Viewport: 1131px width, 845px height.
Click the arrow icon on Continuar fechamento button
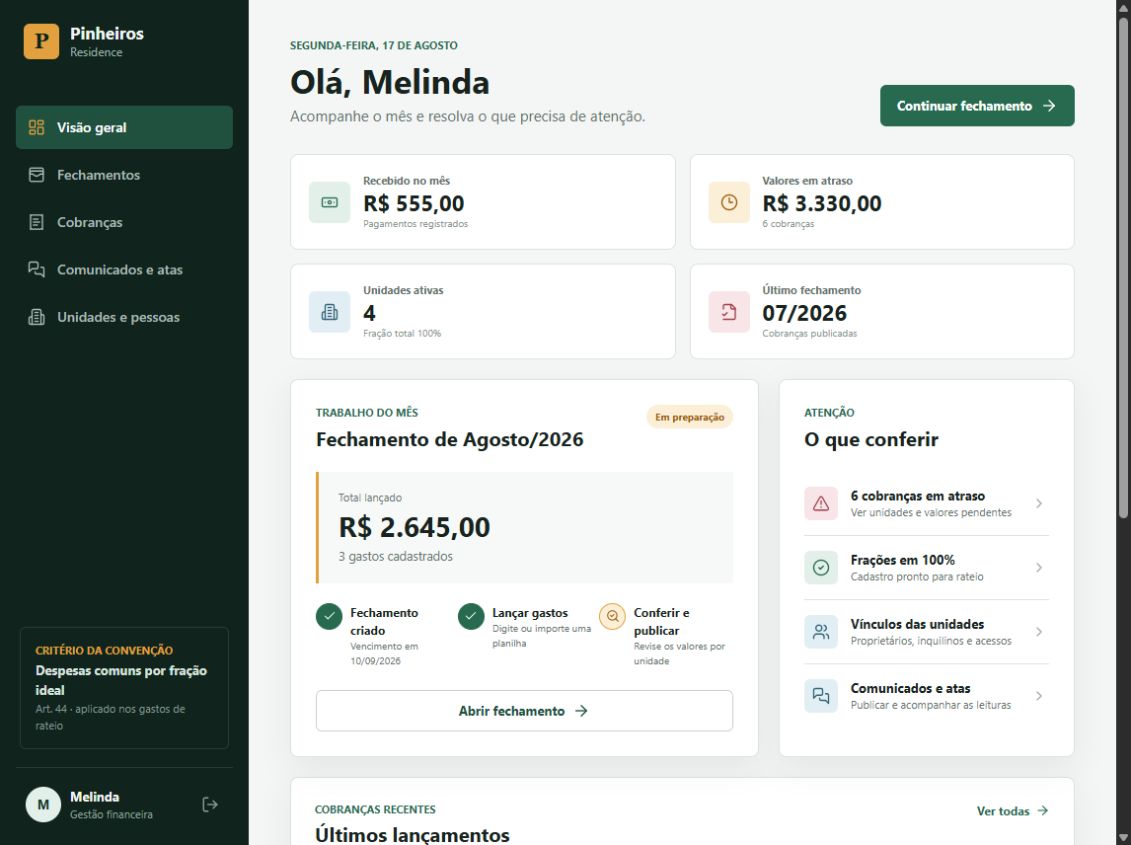pyautogui.click(x=1049, y=105)
